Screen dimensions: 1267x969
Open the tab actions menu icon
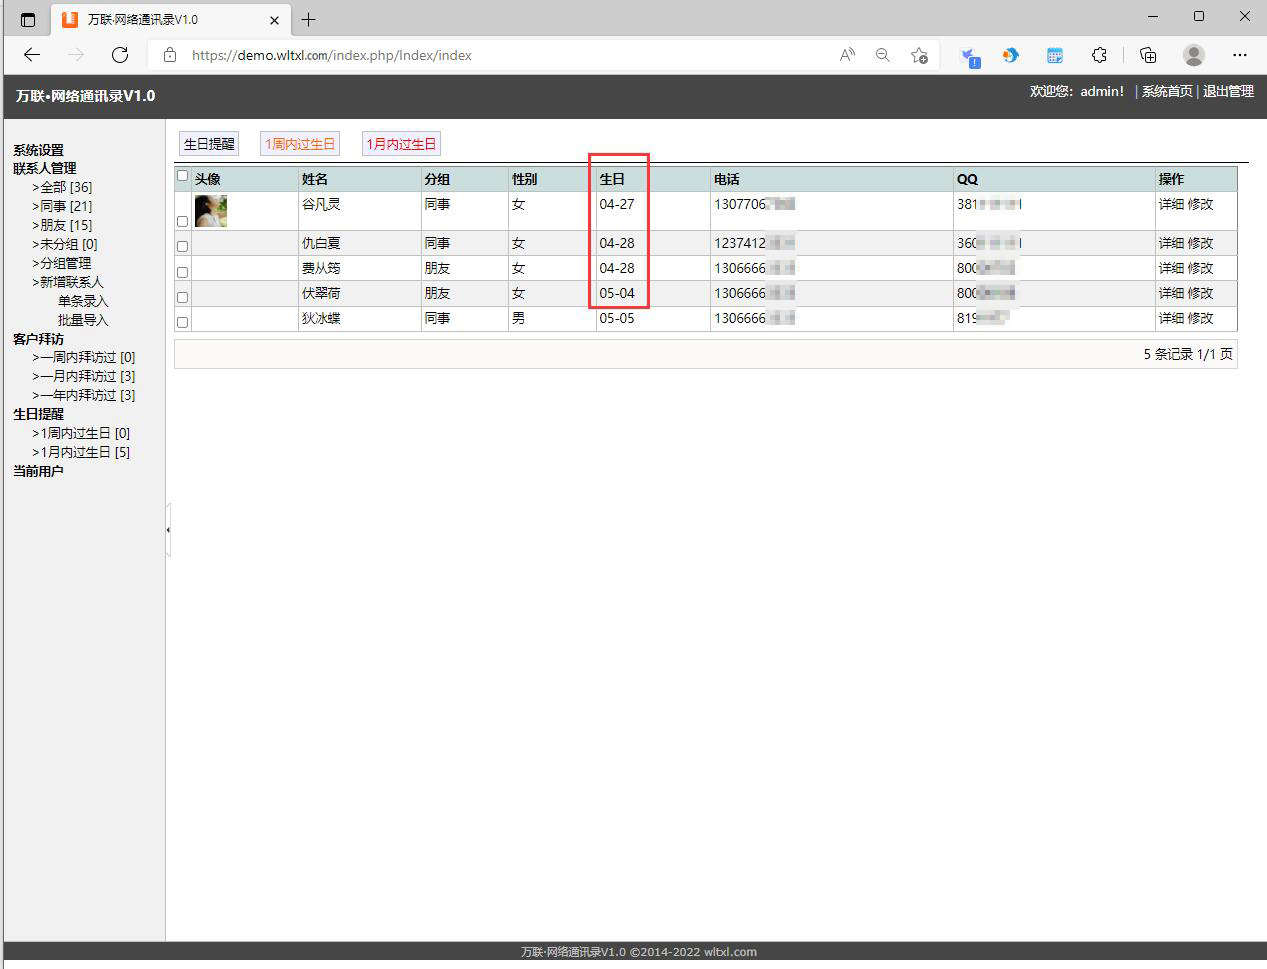(x=27, y=19)
